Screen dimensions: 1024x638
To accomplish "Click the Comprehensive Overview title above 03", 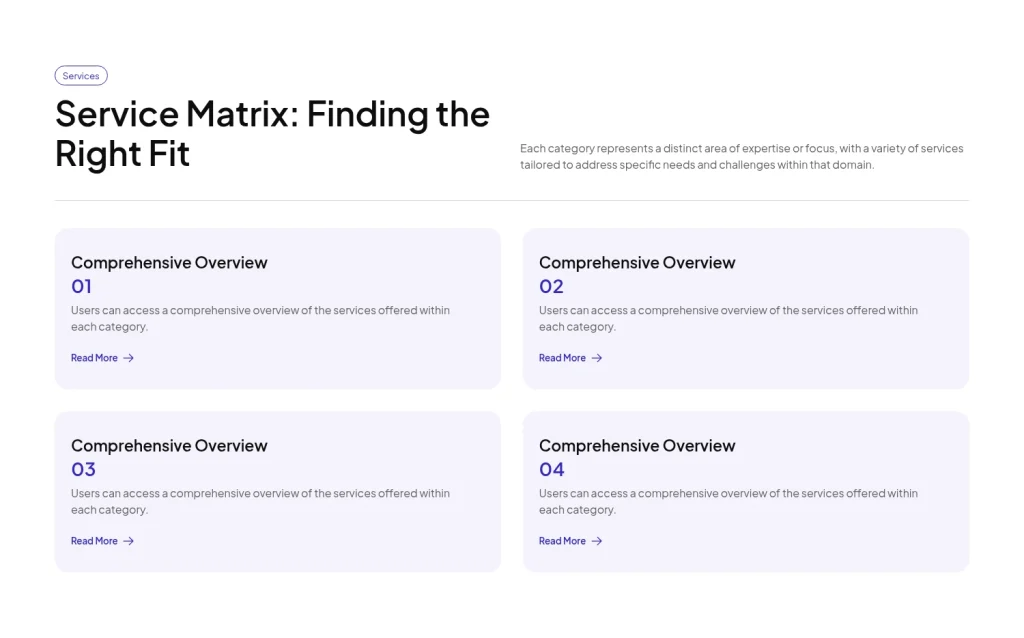I will click(x=169, y=446).
